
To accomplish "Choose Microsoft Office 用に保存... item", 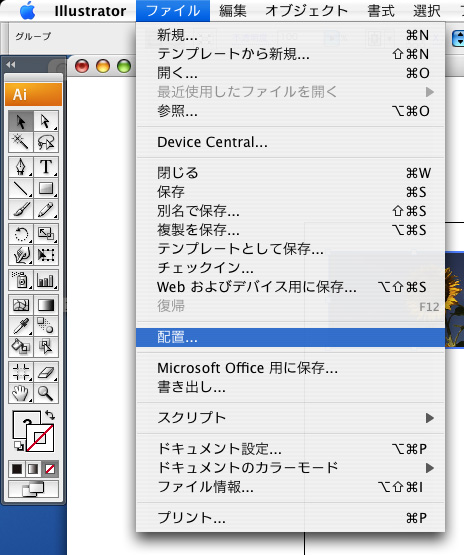I will (x=291, y=368).
